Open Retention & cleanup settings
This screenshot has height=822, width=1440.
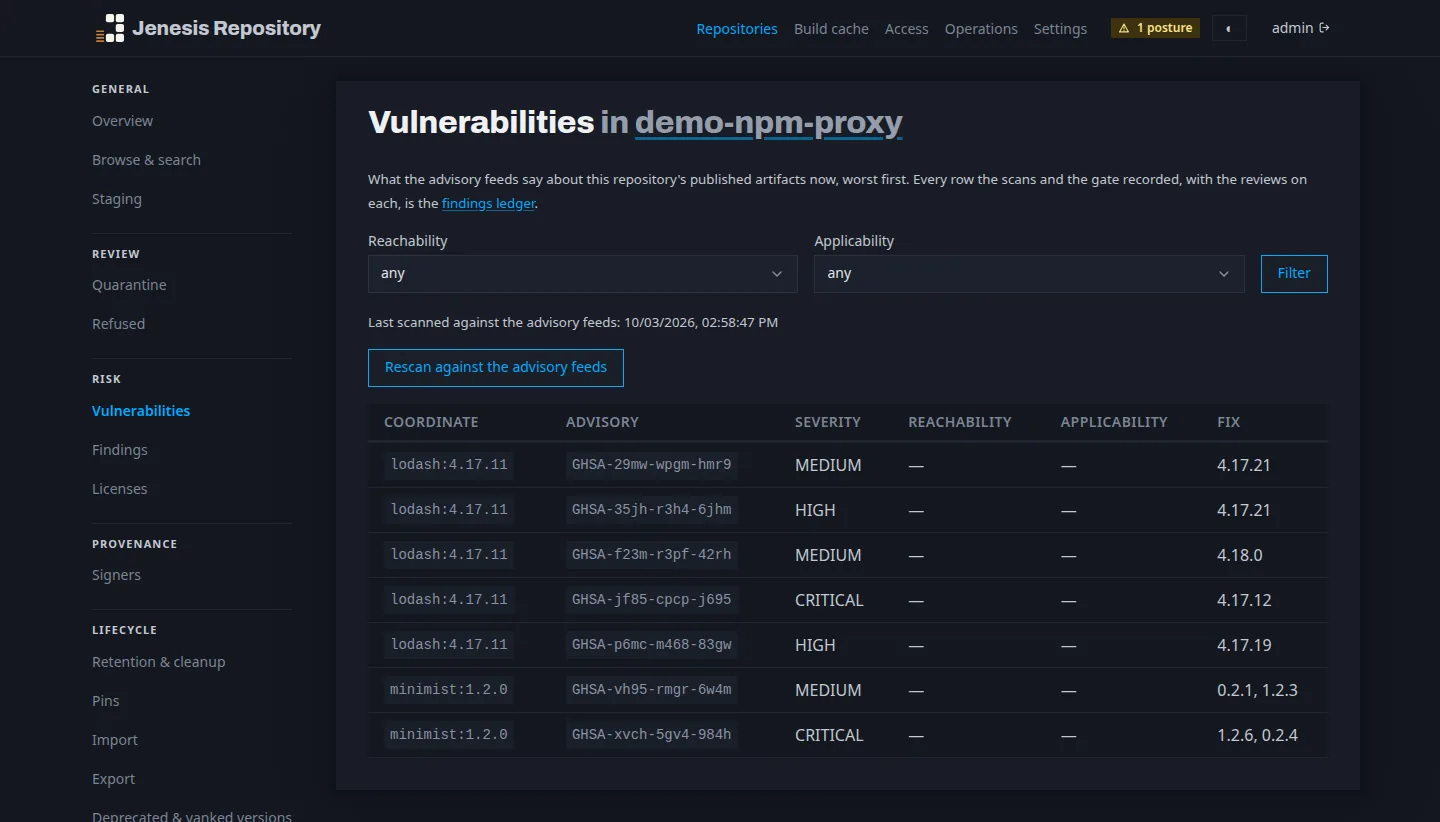pyautogui.click(x=159, y=662)
